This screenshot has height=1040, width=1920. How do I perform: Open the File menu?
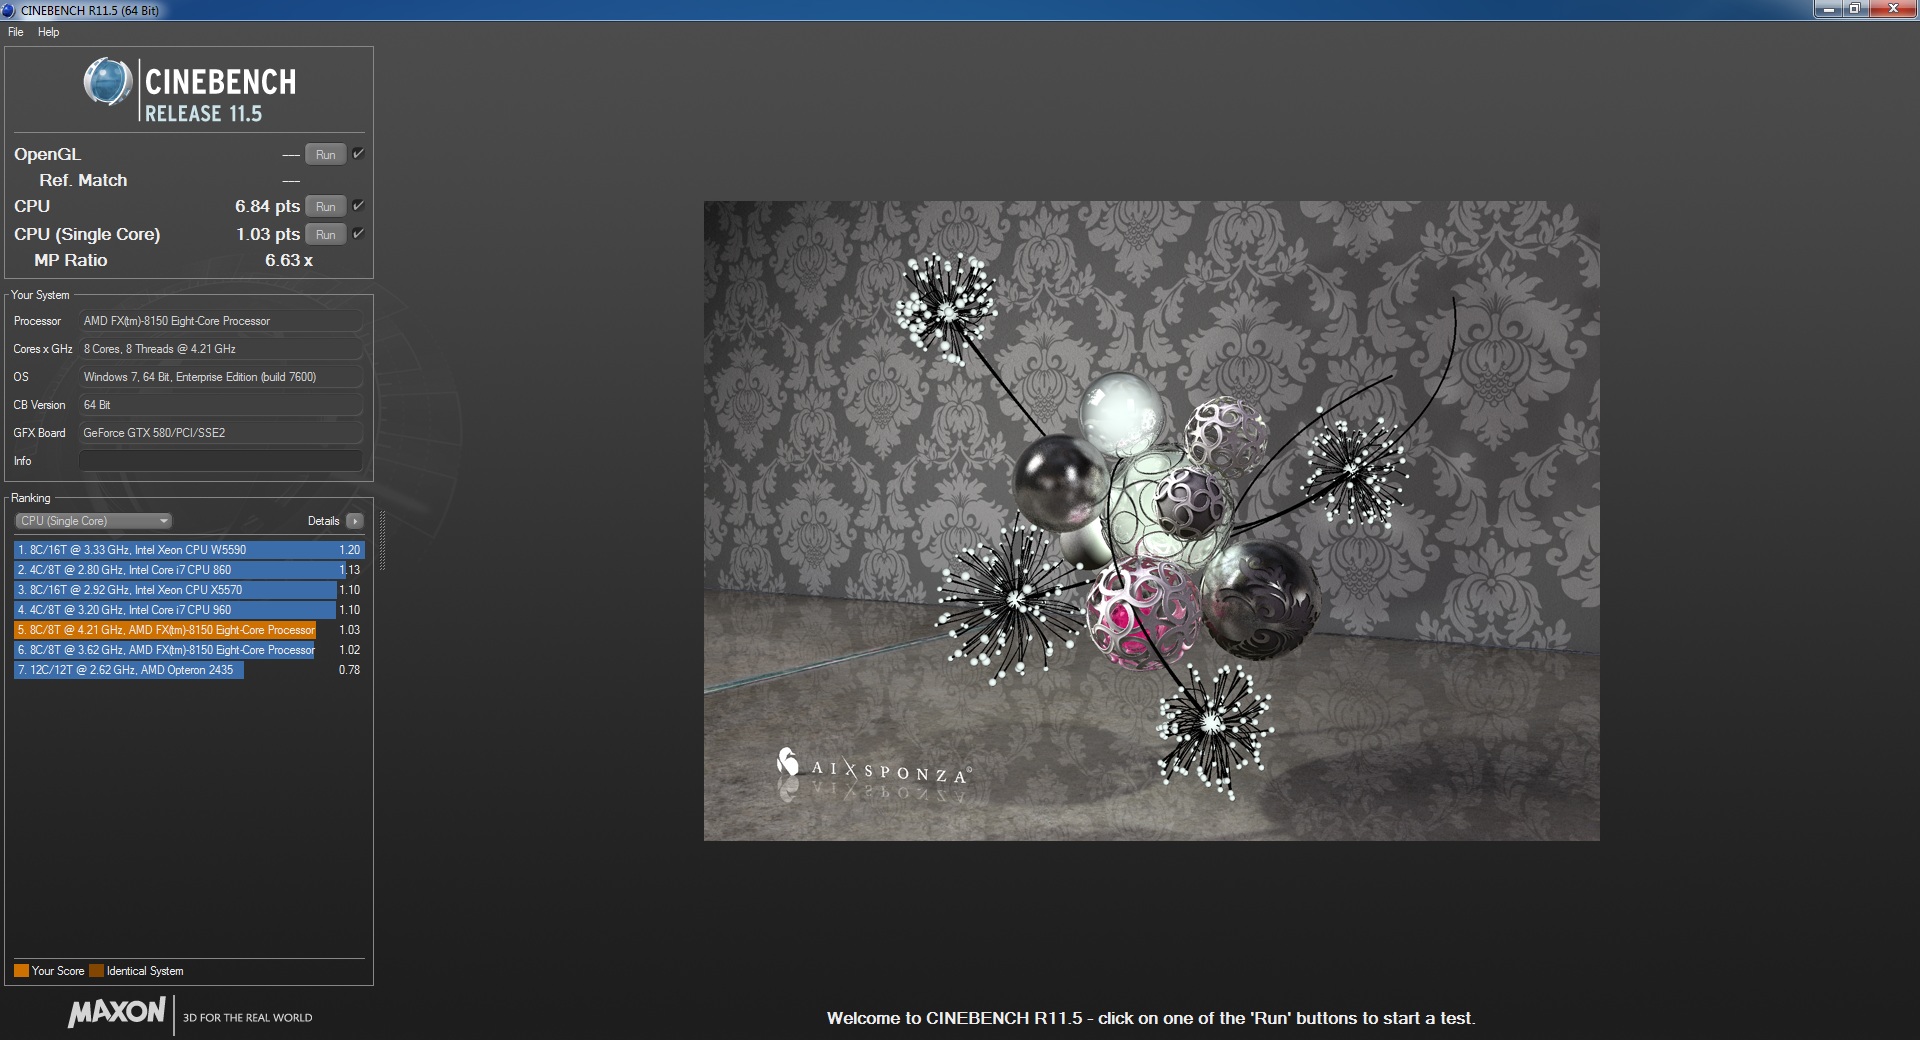(15, 32)
